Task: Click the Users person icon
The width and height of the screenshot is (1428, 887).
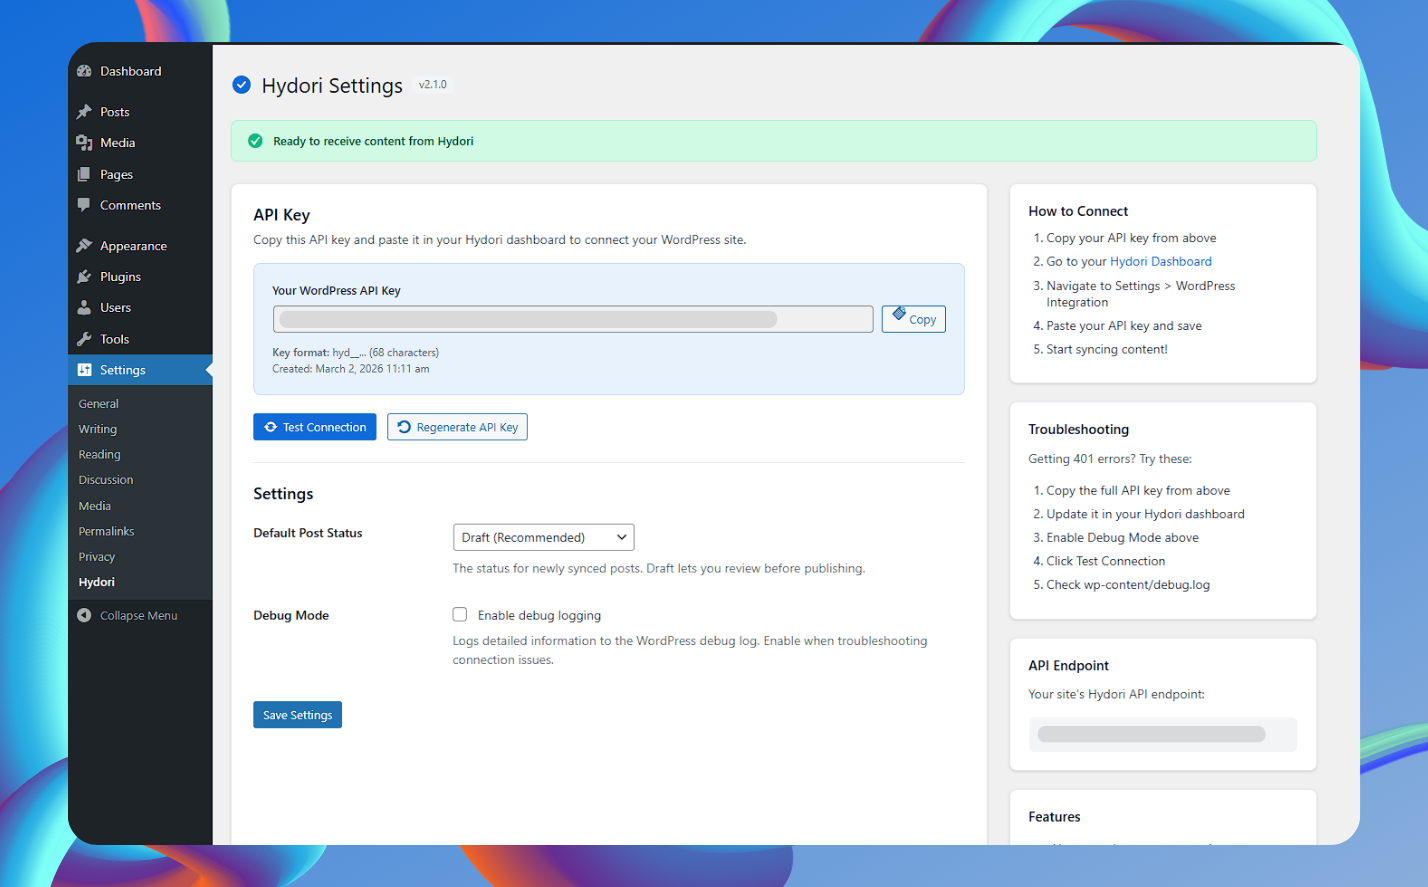Action: (84, 308)
